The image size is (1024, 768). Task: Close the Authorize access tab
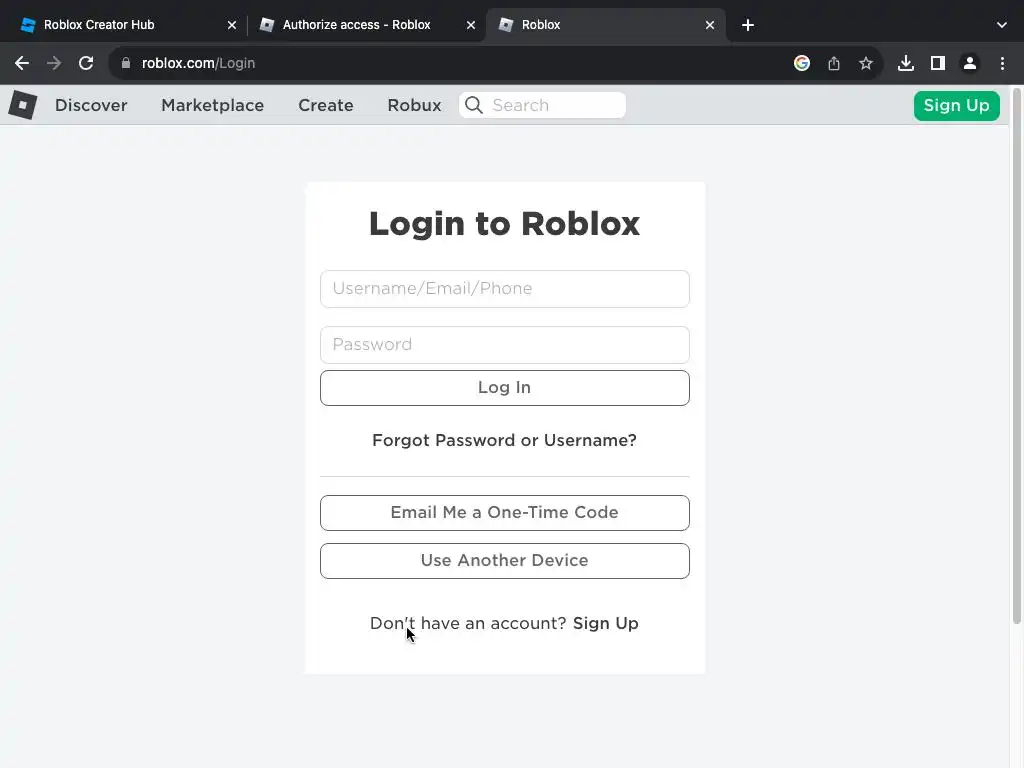click(x=471, y=25)
